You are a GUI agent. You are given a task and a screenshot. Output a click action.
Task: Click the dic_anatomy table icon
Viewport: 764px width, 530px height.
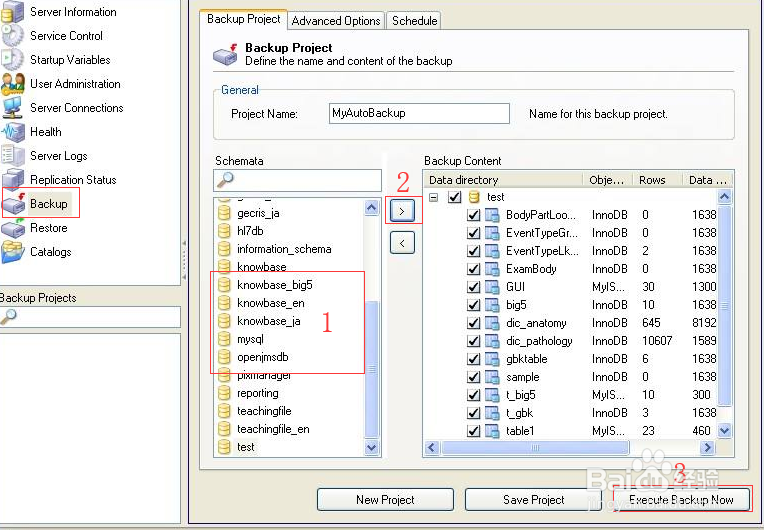[492, 323]
